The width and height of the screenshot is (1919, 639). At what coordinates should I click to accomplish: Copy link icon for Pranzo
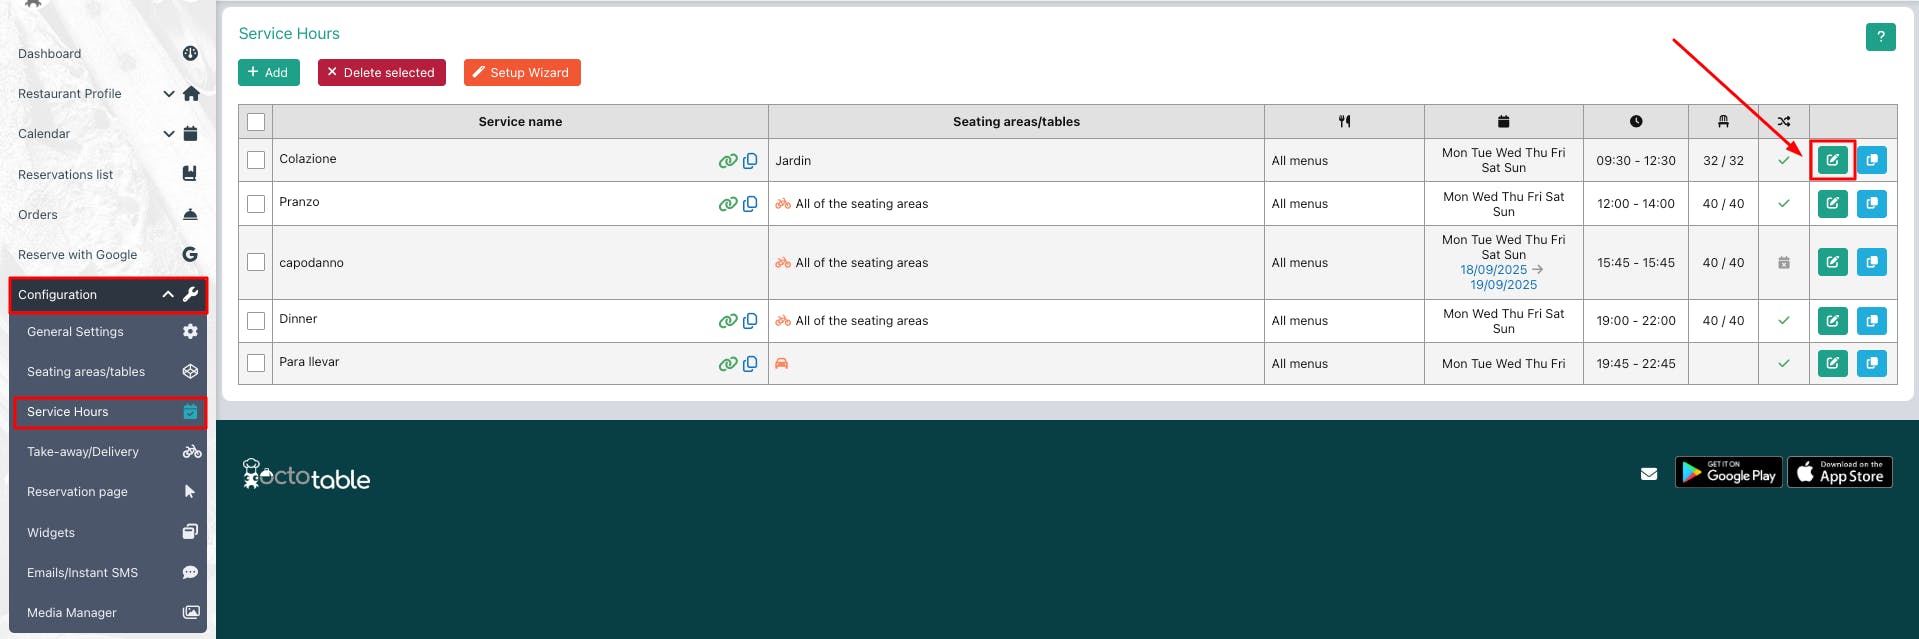point(750,203)
